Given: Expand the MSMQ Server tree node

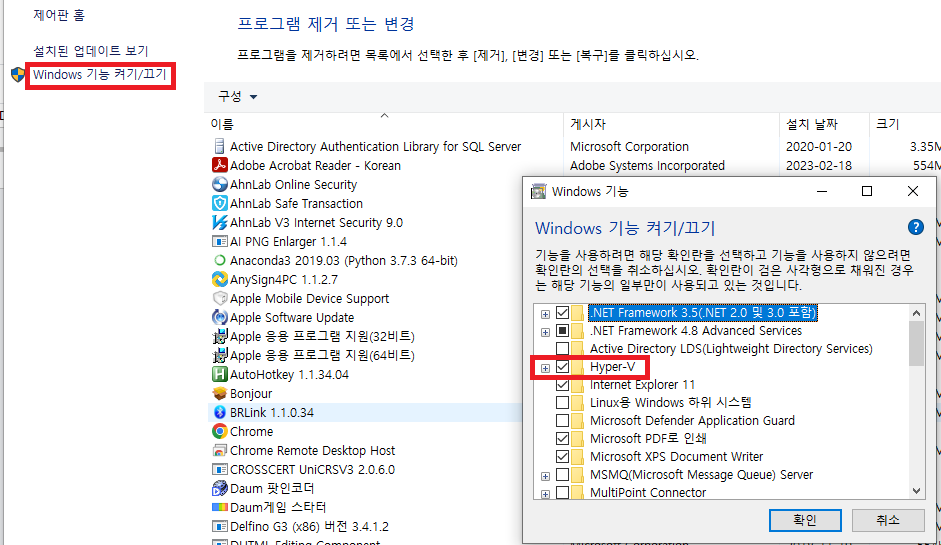Looking at the screenshot, I should 545,477.
